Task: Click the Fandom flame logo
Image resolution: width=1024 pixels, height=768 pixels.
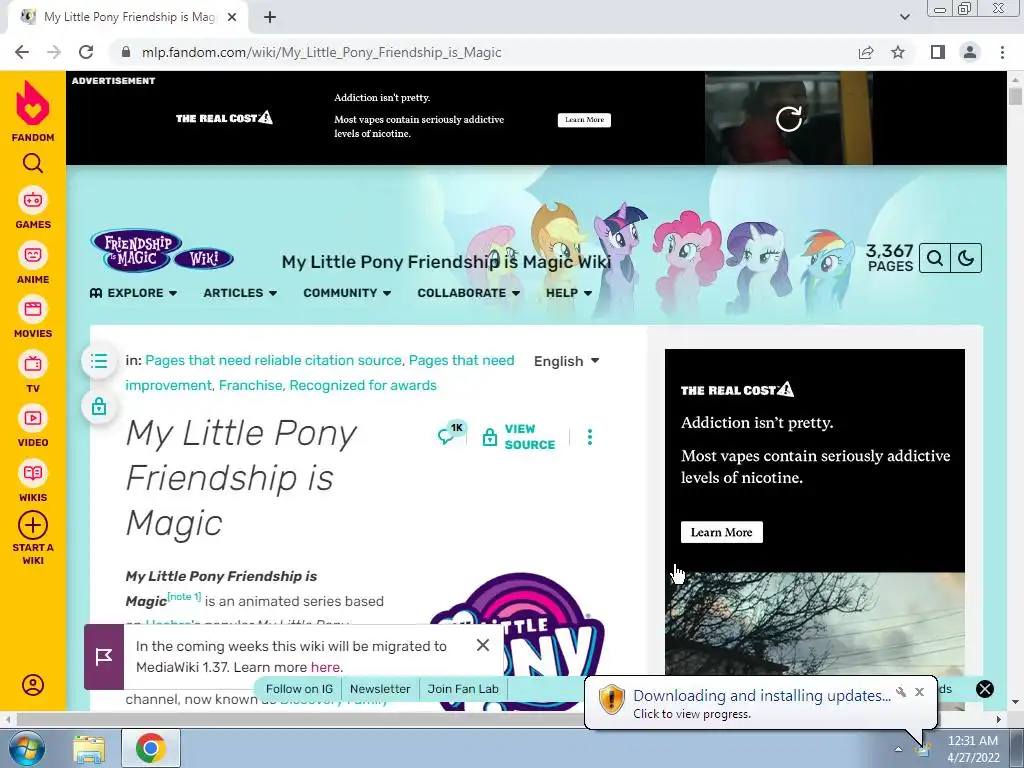Action: pyautogui.click(x=33, y=103)
